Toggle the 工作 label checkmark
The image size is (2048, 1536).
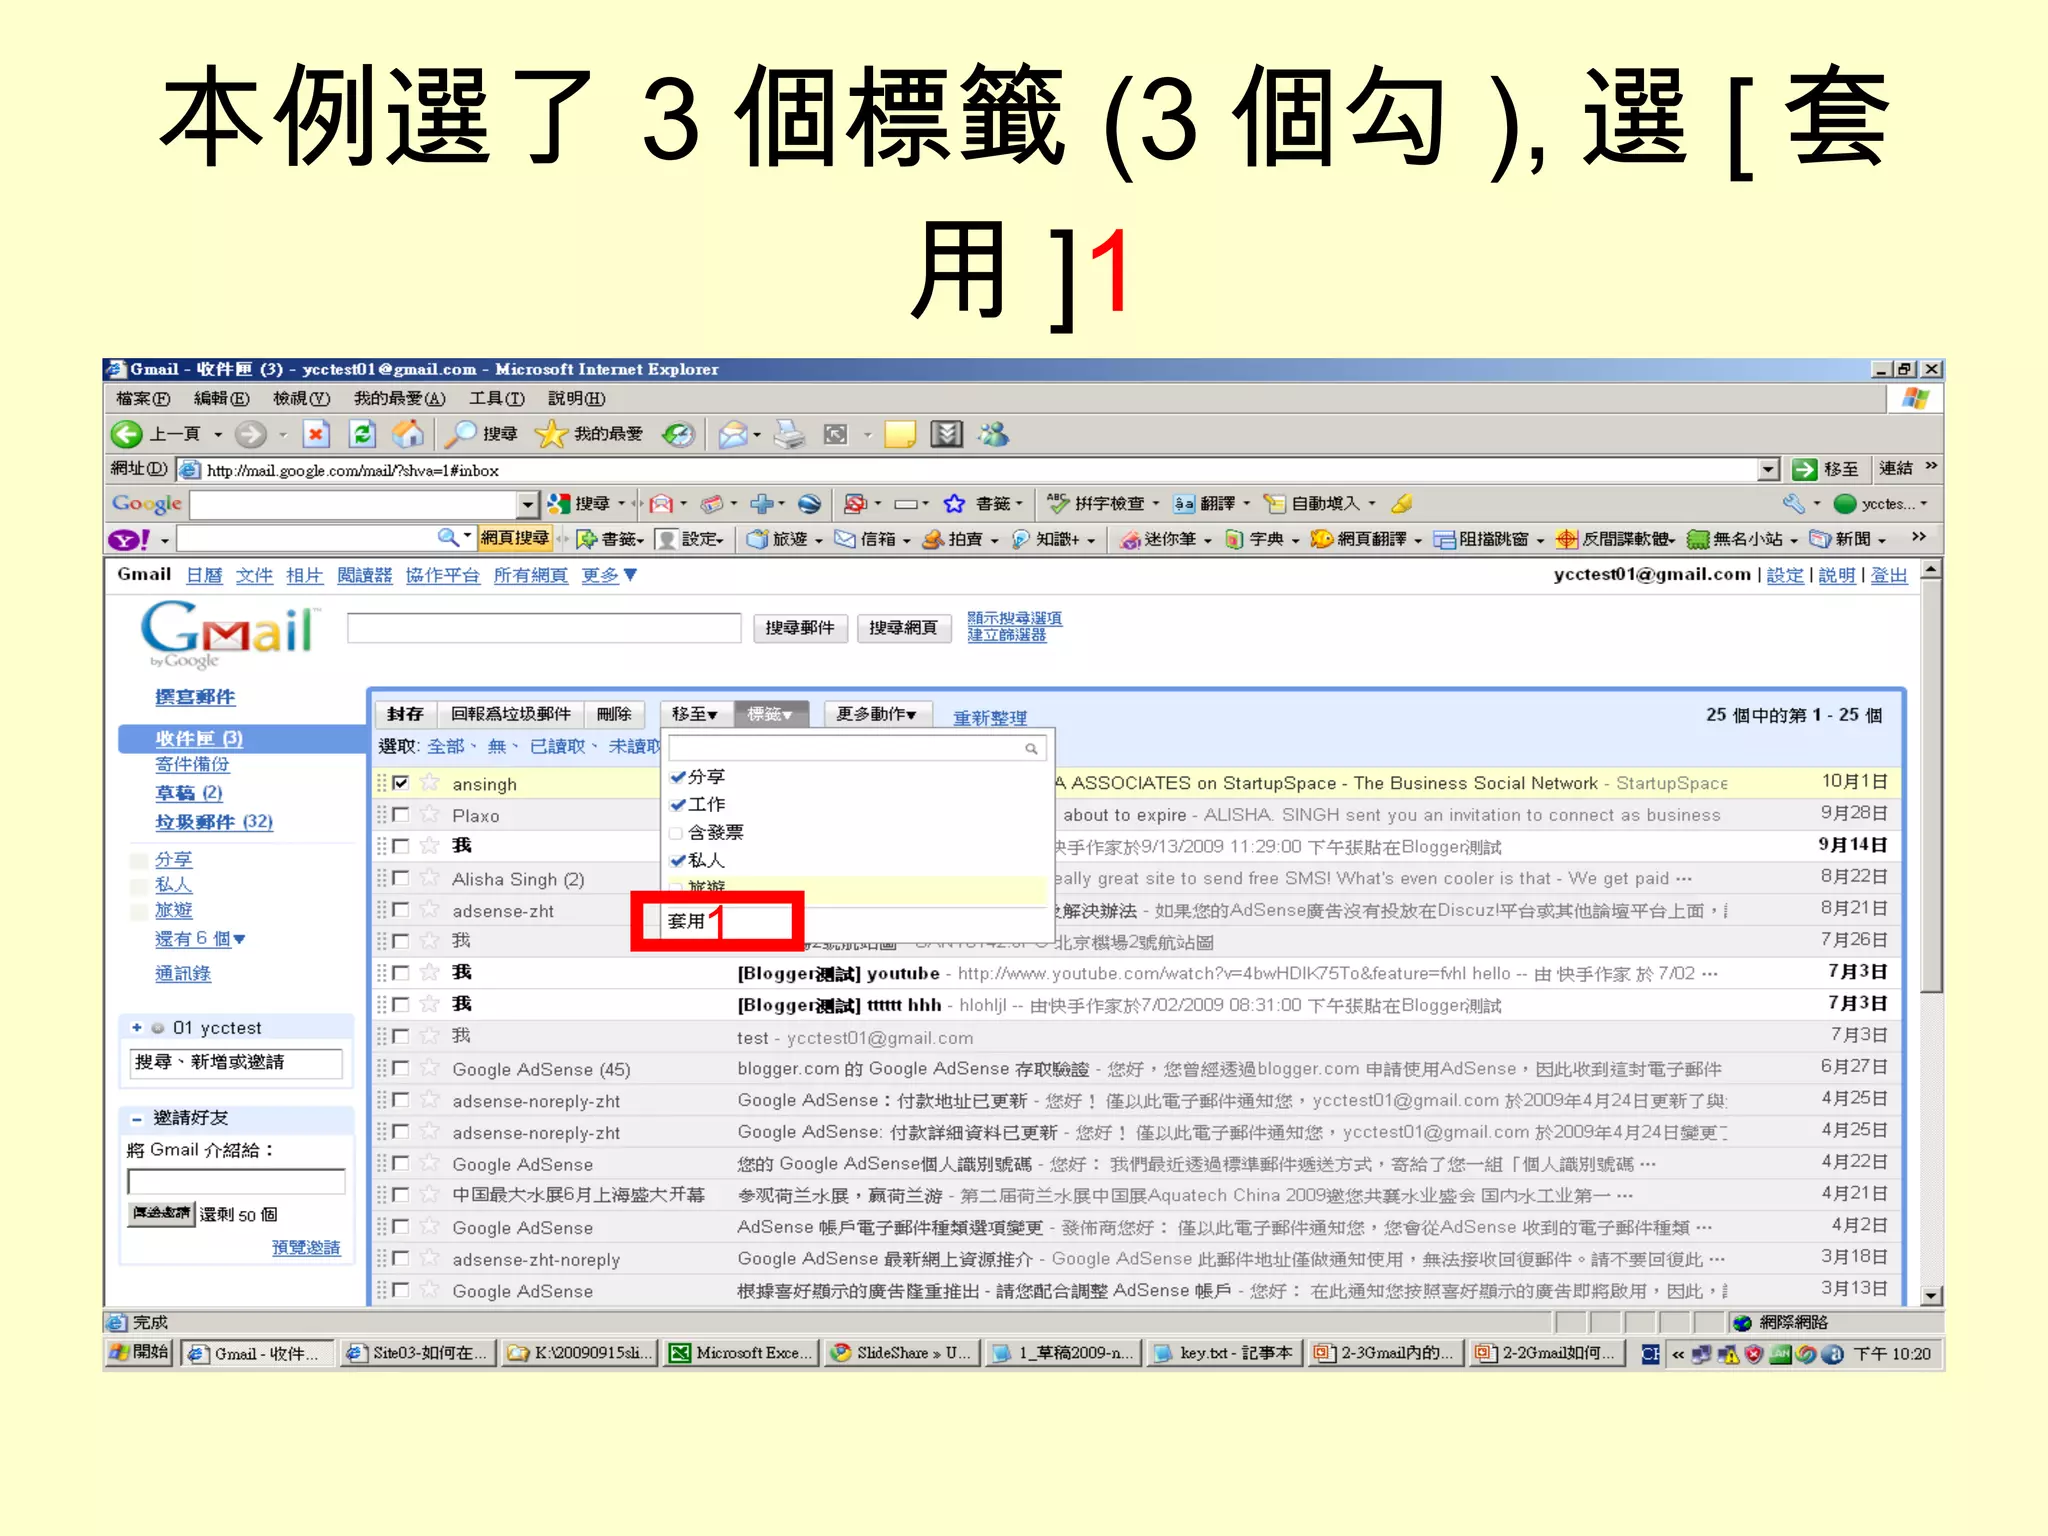coord(678,804)
